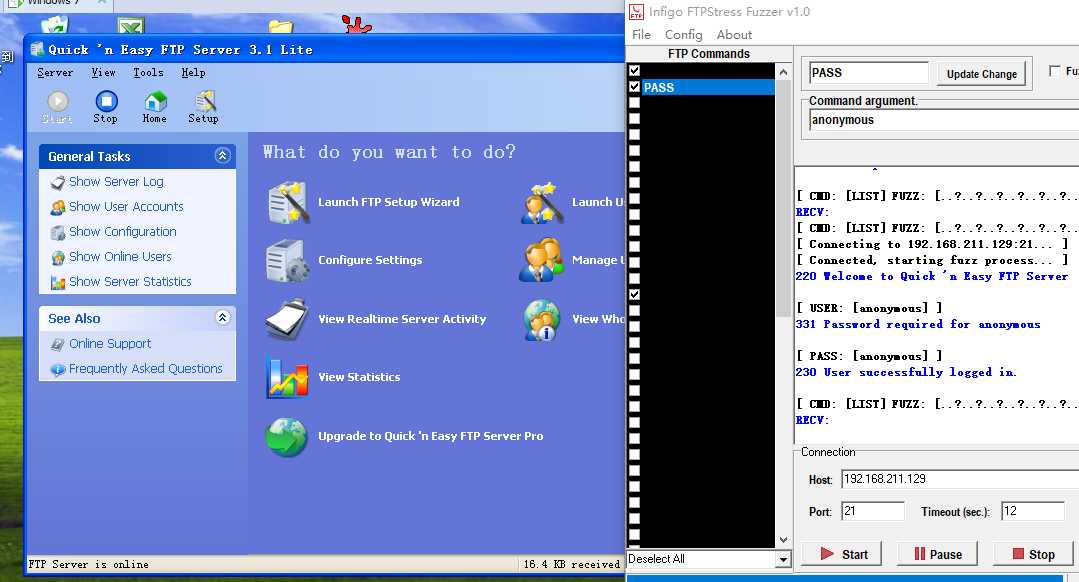The image size is (1079, 582).
Task: Open the Frequently Asked Questions link
Action: point(146,369)
